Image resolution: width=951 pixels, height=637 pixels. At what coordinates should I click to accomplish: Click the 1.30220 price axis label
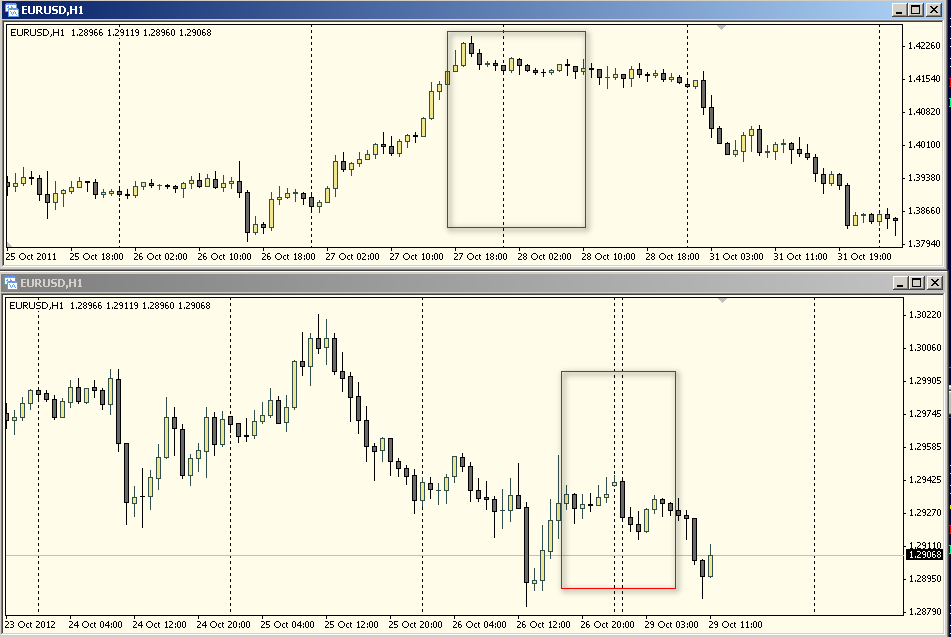click(925, 314)
